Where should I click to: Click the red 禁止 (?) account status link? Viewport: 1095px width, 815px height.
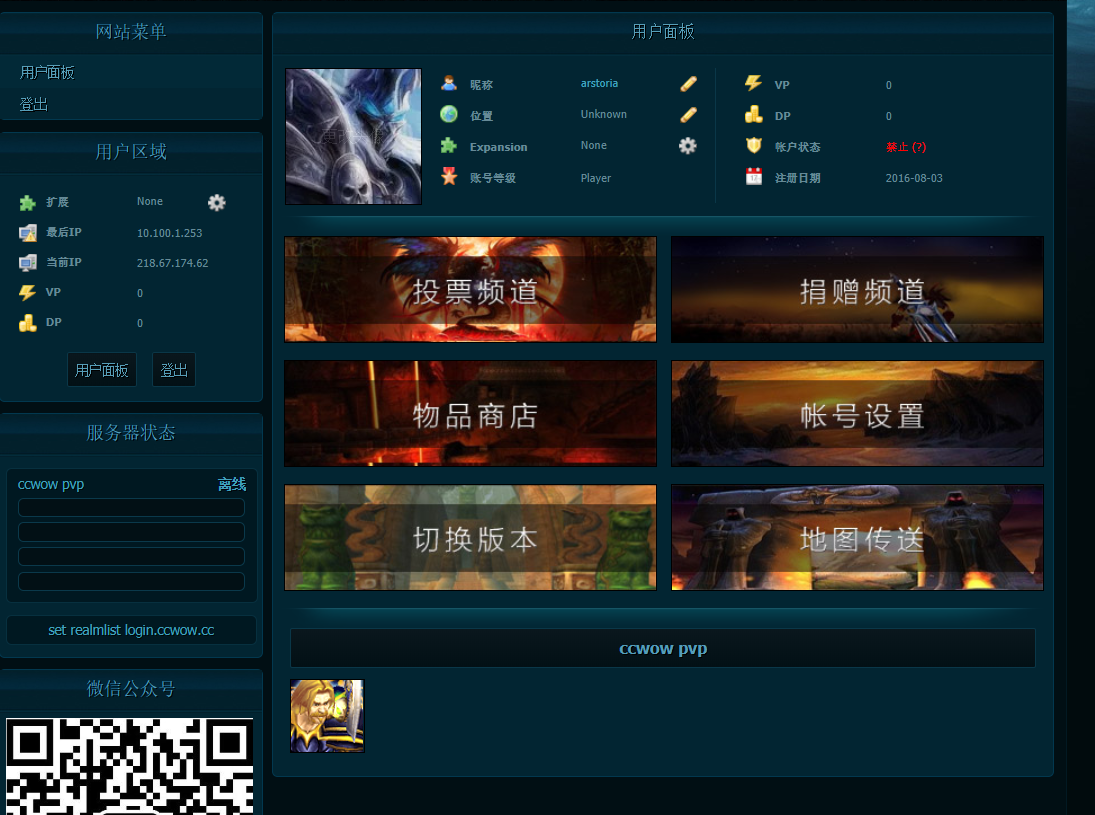pos(906,147)
